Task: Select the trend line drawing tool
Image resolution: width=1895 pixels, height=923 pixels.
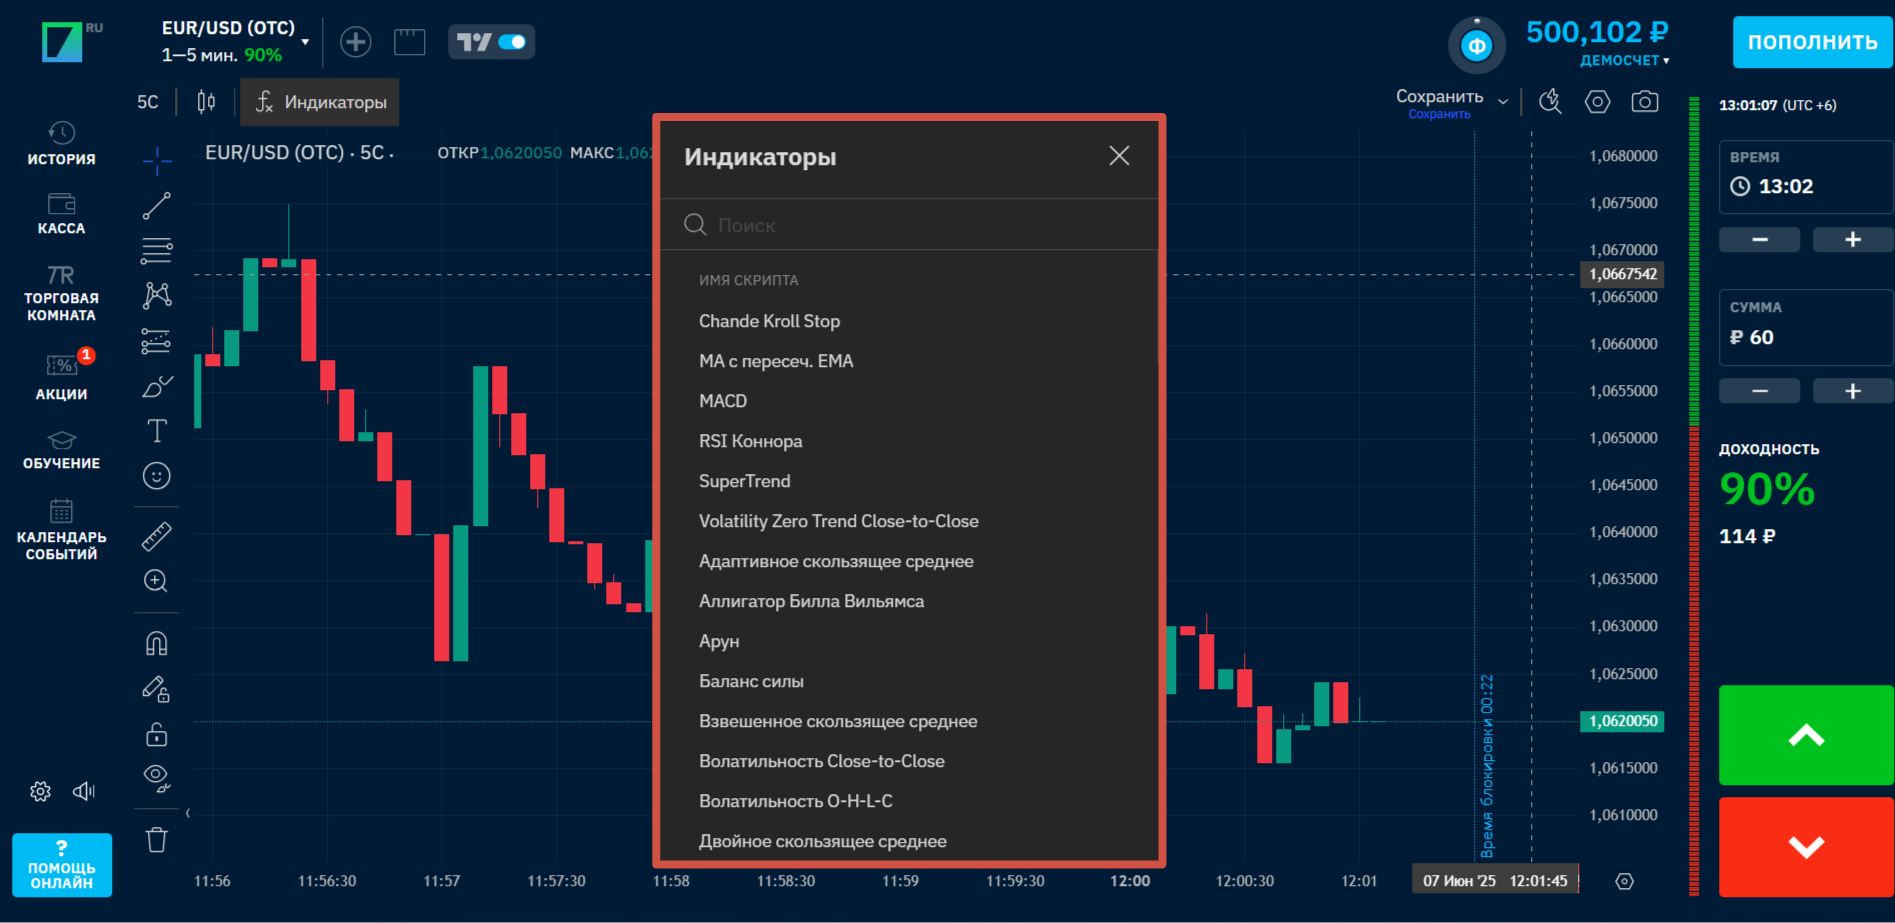Action: pos(157,206)
